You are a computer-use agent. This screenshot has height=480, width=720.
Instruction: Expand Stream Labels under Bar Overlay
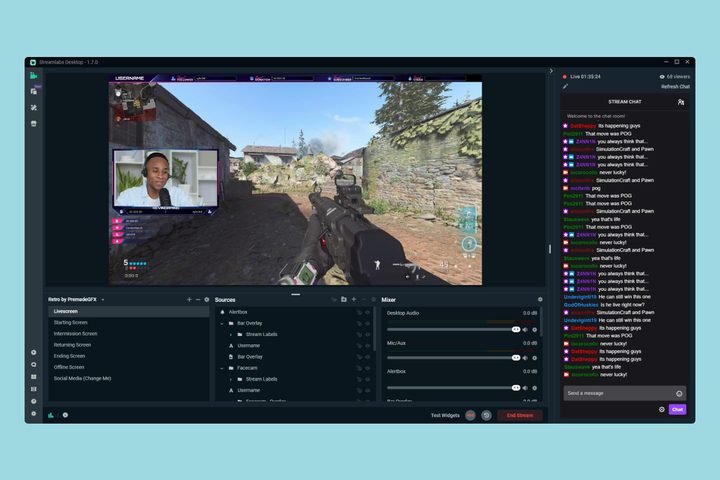click(x=231, y=335)
